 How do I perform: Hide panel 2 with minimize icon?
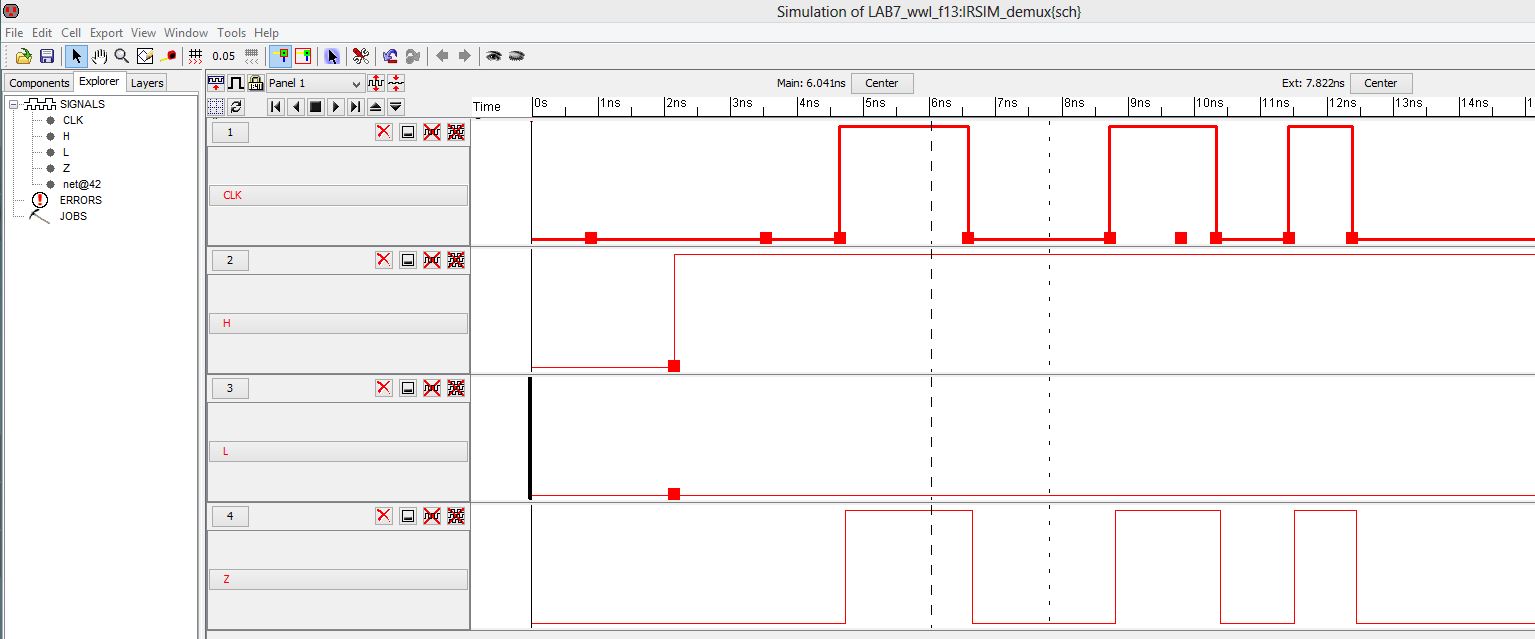(x=408, y=260)
